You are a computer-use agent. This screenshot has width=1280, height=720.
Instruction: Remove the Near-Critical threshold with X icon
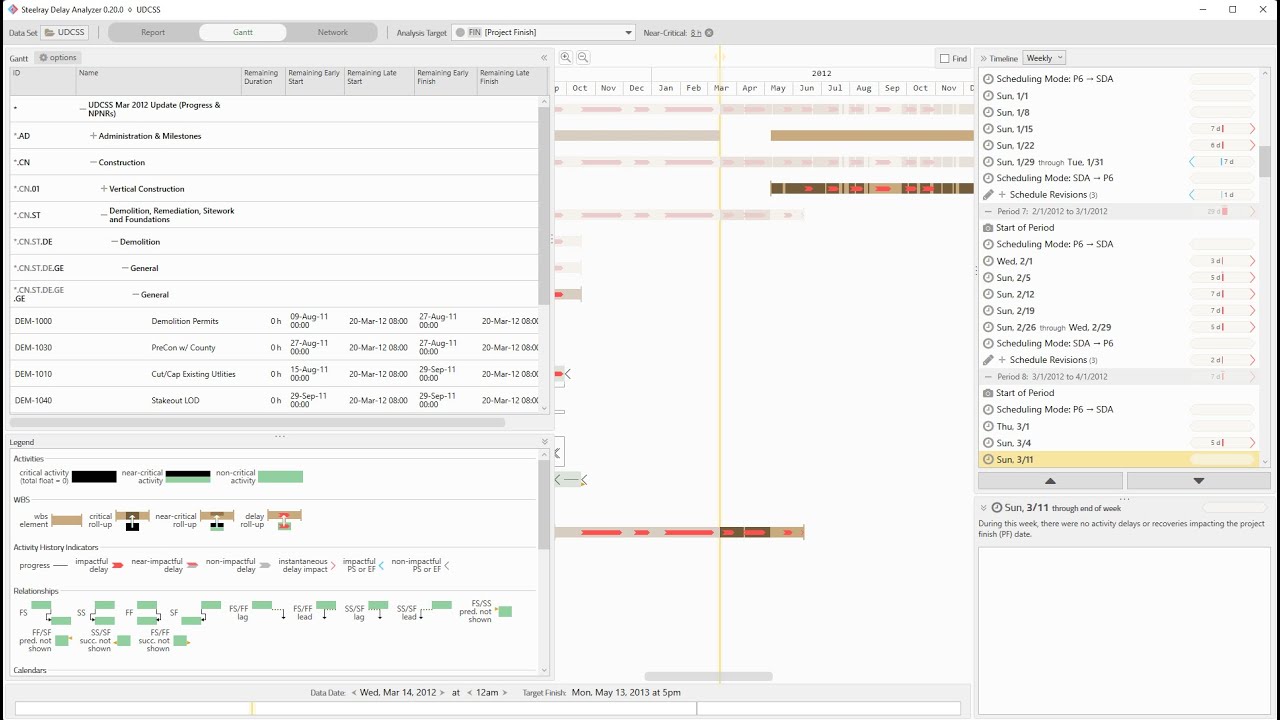click(x=709, y=33)
